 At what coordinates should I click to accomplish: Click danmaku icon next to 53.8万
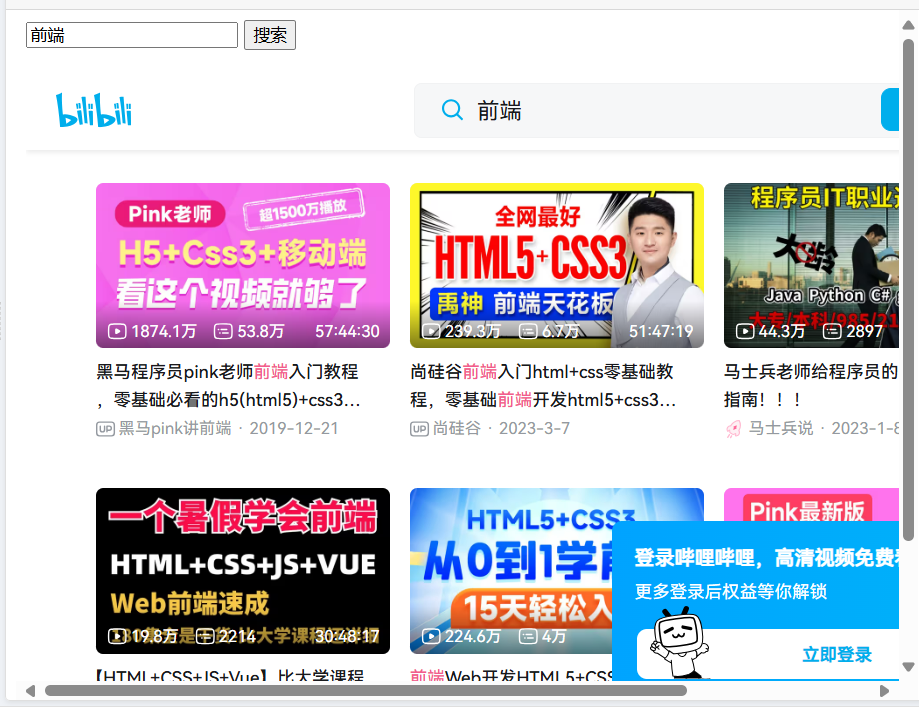pos(223,331)
